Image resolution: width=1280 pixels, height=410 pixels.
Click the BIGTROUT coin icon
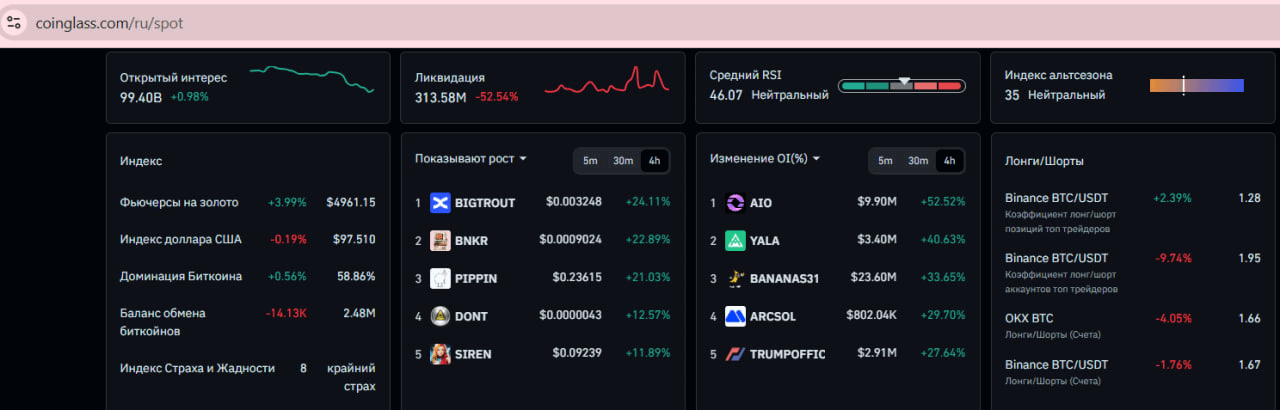pos(440,203)
